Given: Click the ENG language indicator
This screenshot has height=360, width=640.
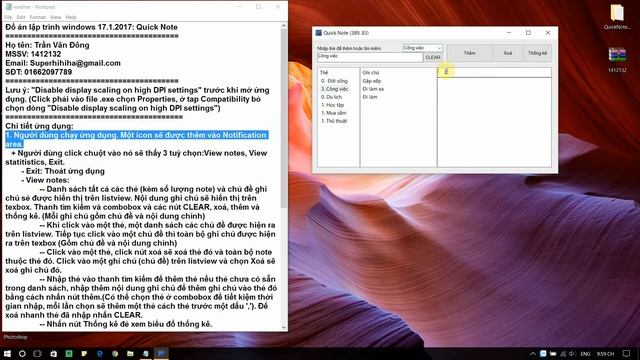Looking at the screenshot, I should click(585, 354).
